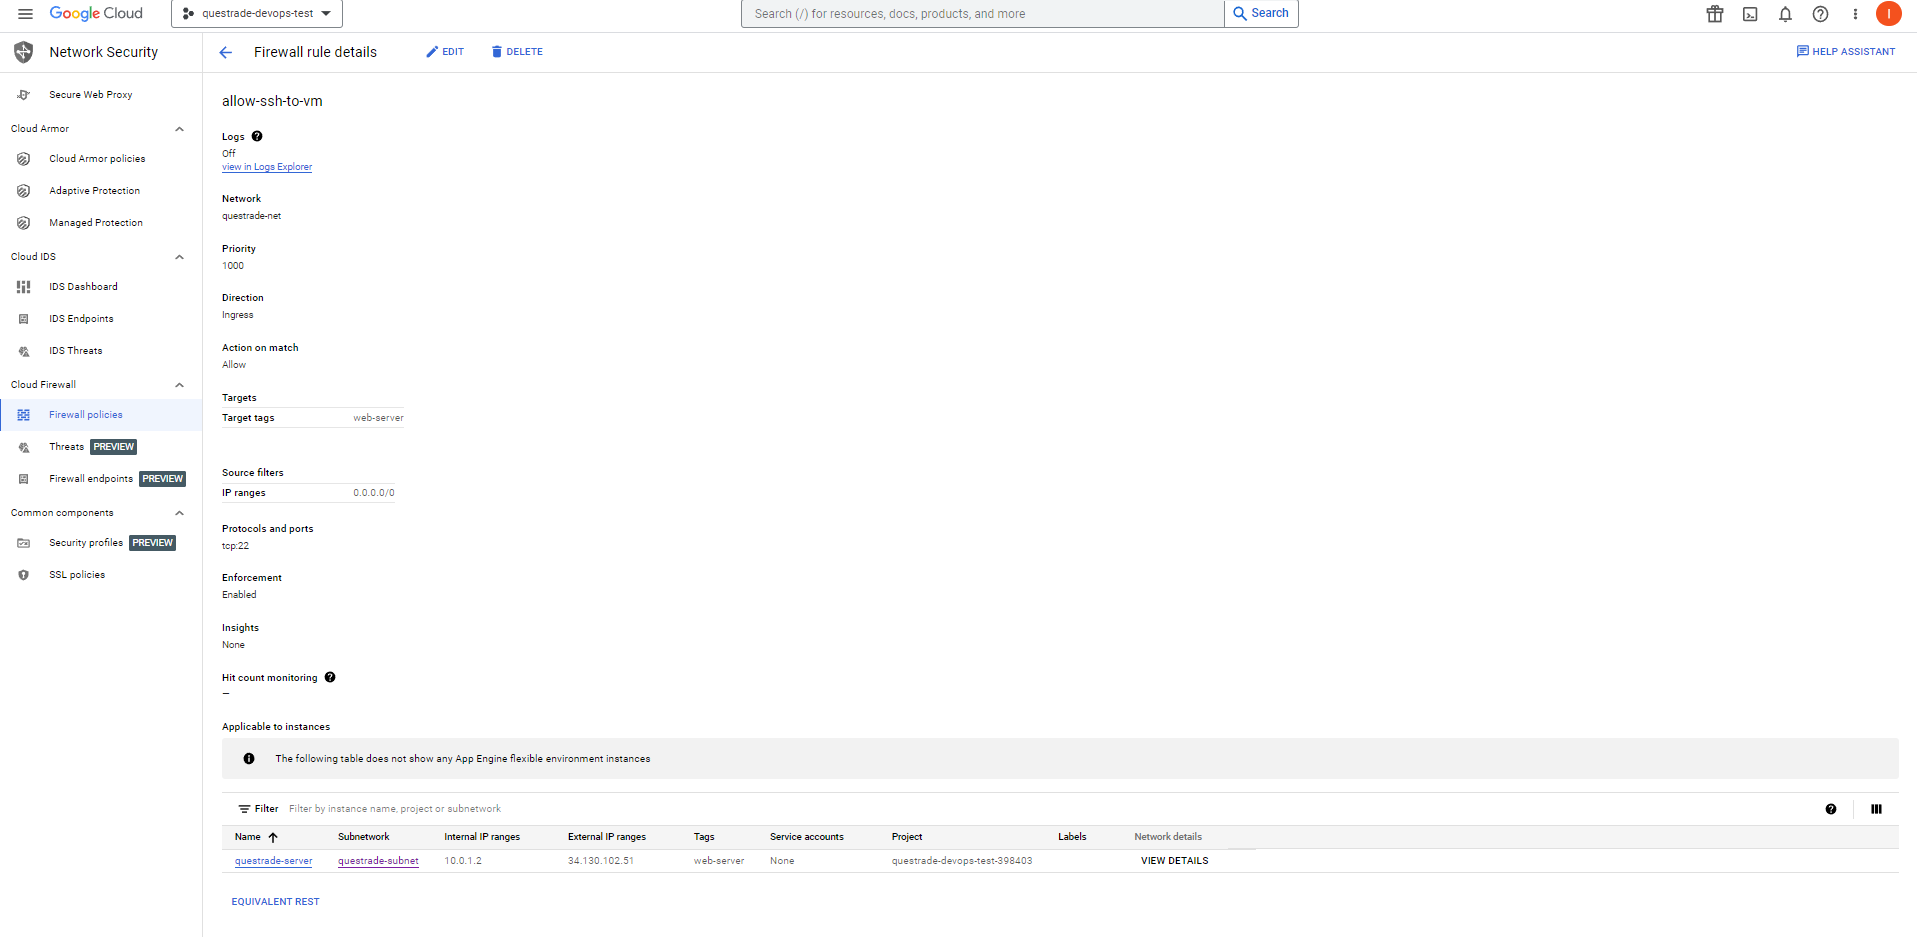This screenshot has width=1917, height=937.
Task: Click the questrade-server instance link
Action: (273, 860)
